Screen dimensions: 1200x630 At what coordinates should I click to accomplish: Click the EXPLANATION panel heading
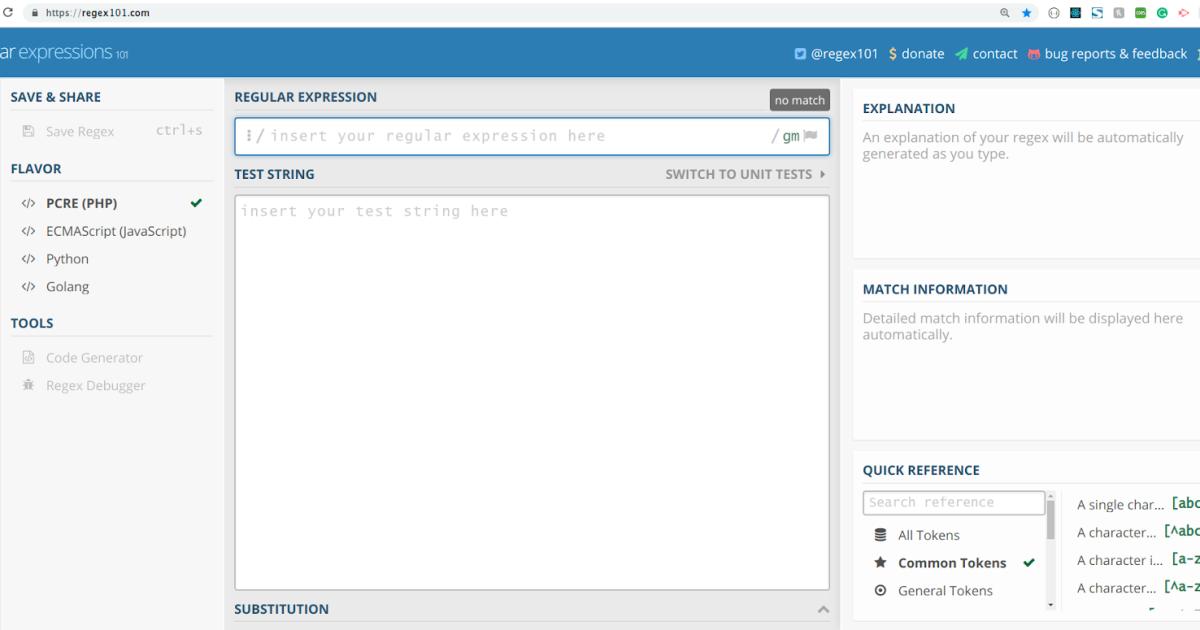click(x=909, y=108)
